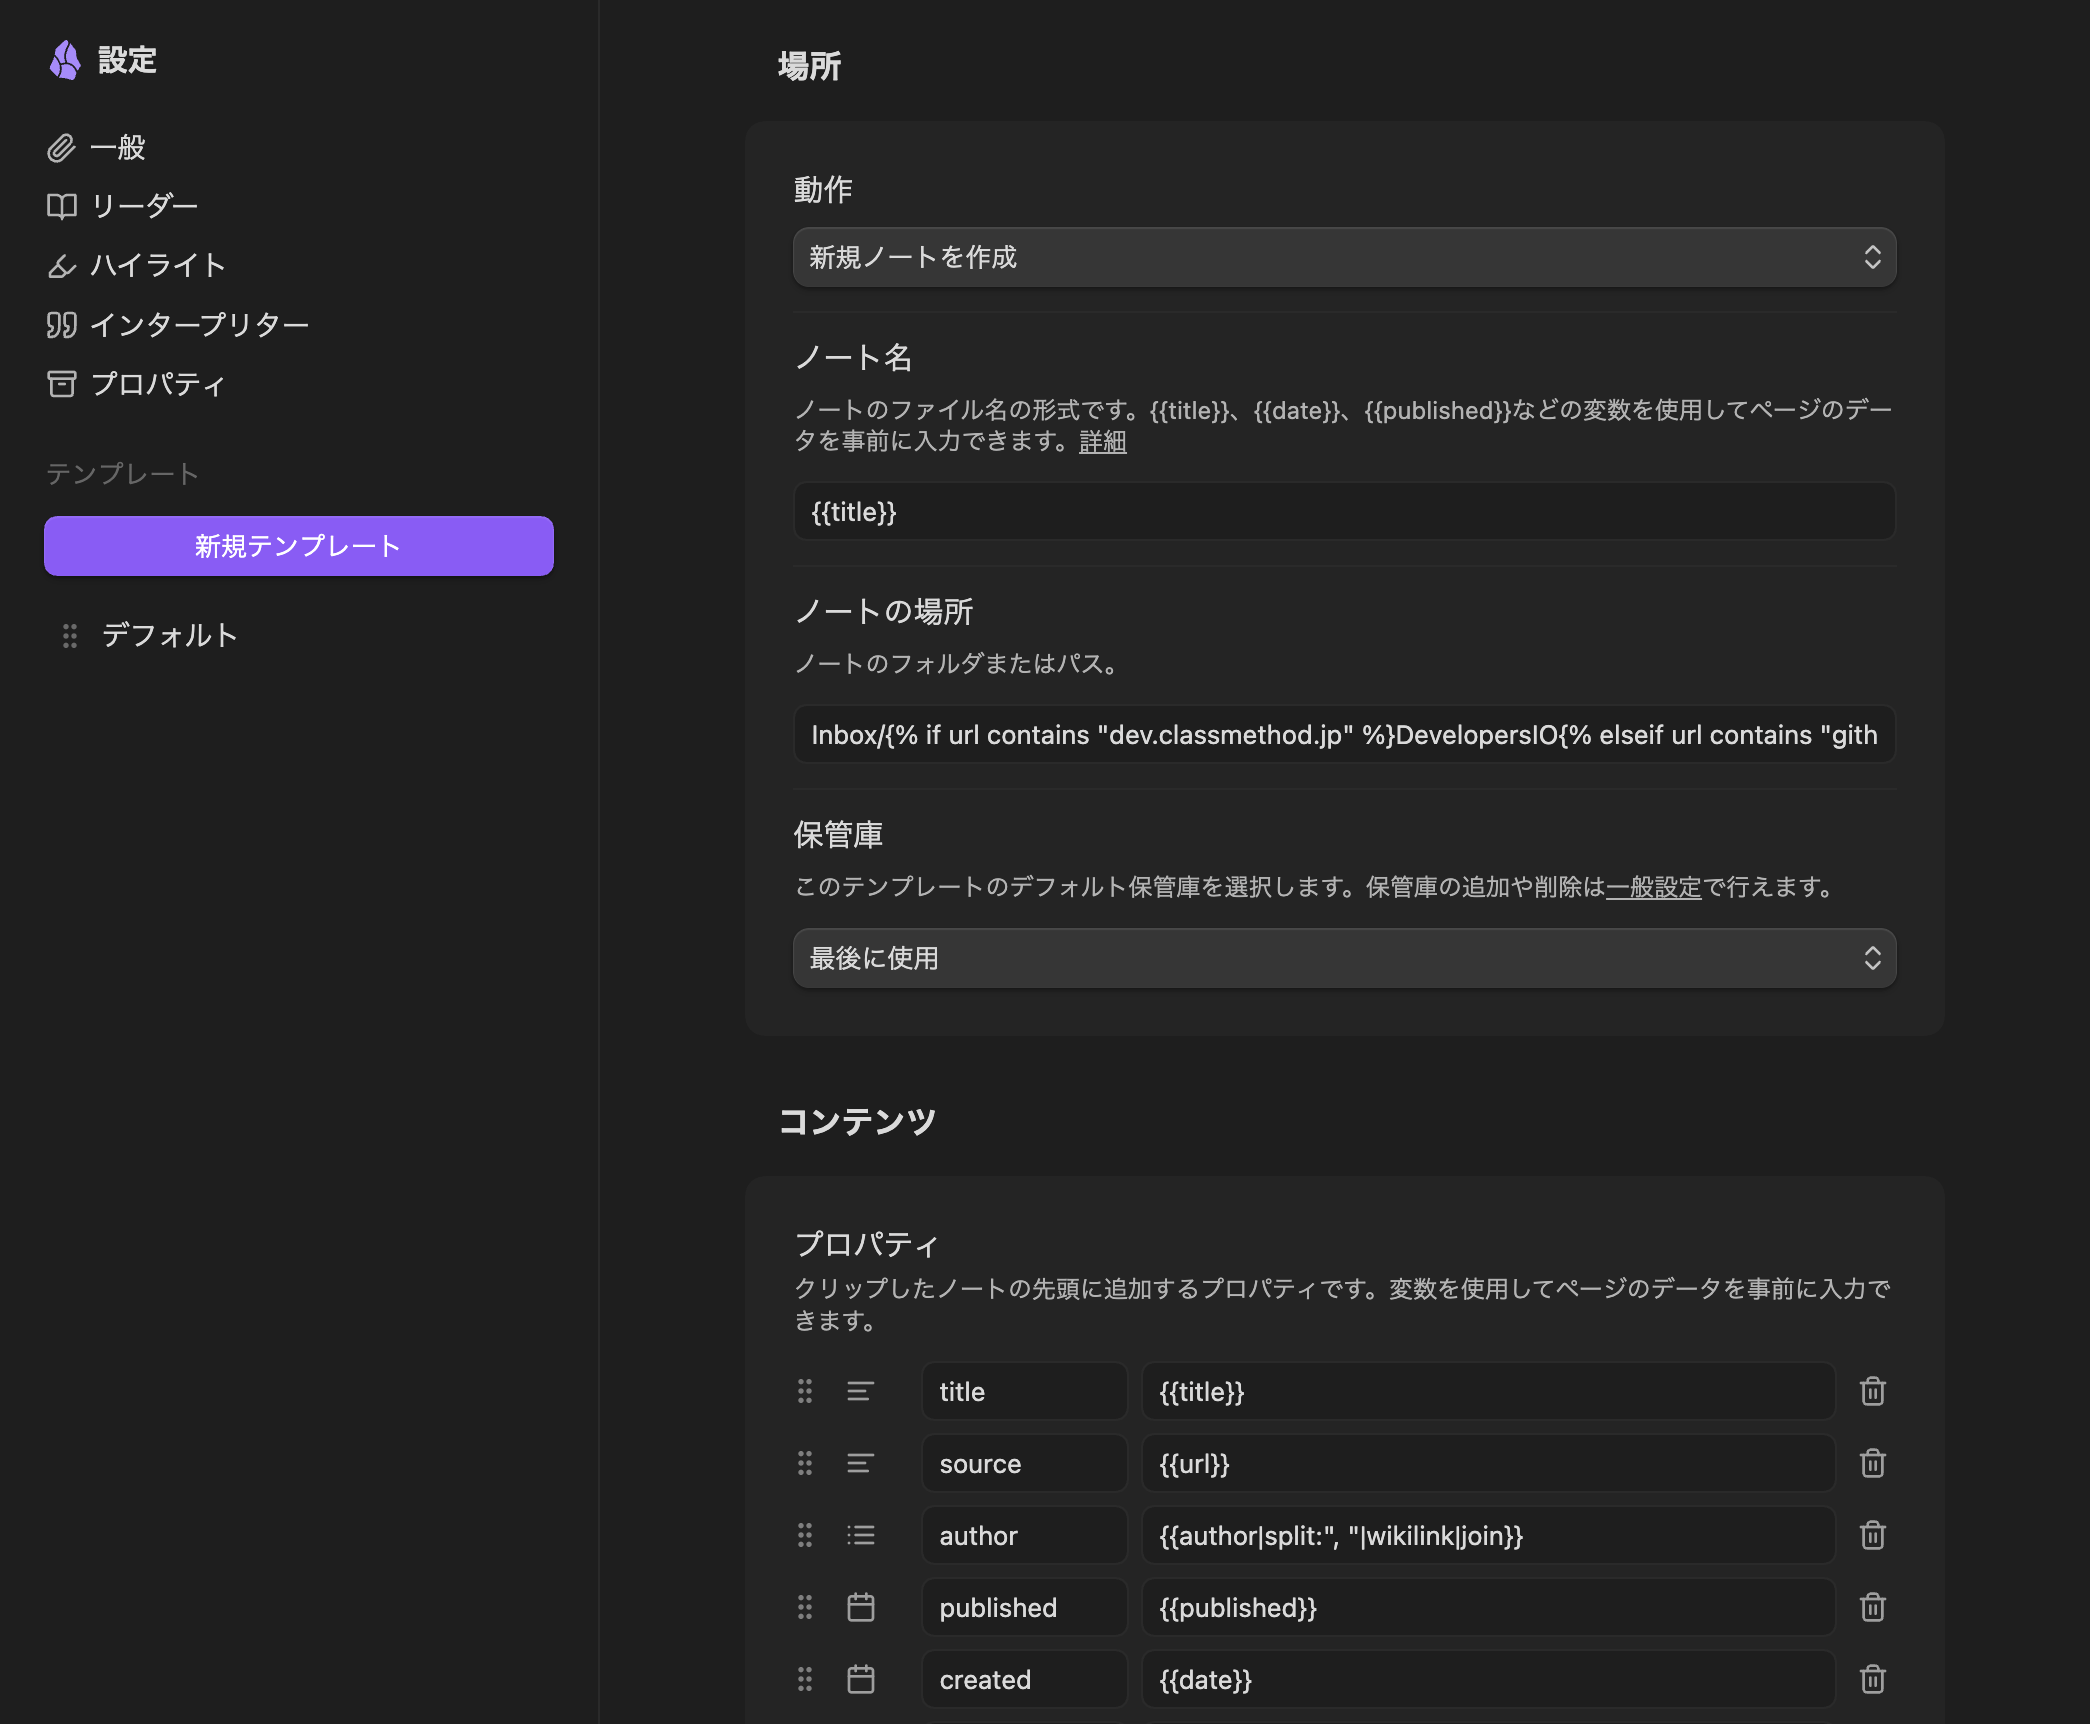Open the 保管庫 dropdown showing 最後に使用

point(1344,958)
